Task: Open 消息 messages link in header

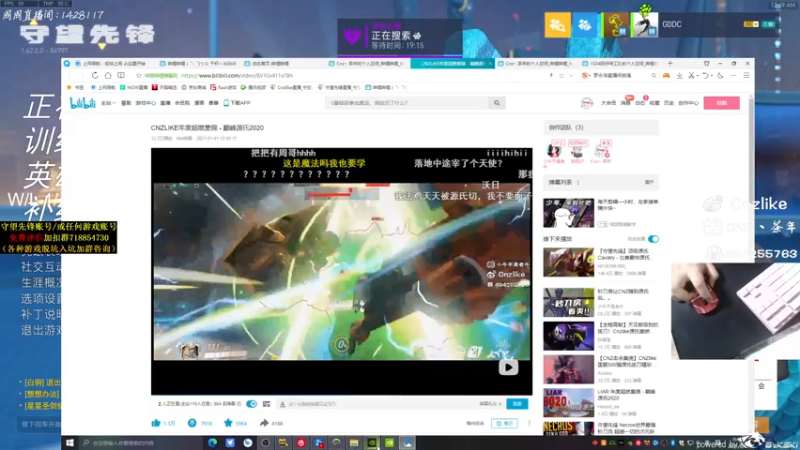Action: click(626, 103)
